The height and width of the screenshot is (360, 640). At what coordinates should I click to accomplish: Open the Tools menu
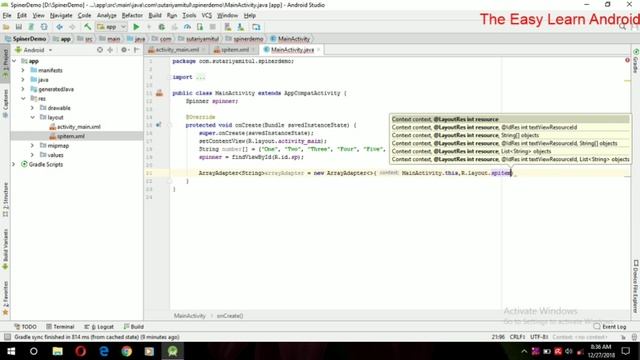[189, 15]
